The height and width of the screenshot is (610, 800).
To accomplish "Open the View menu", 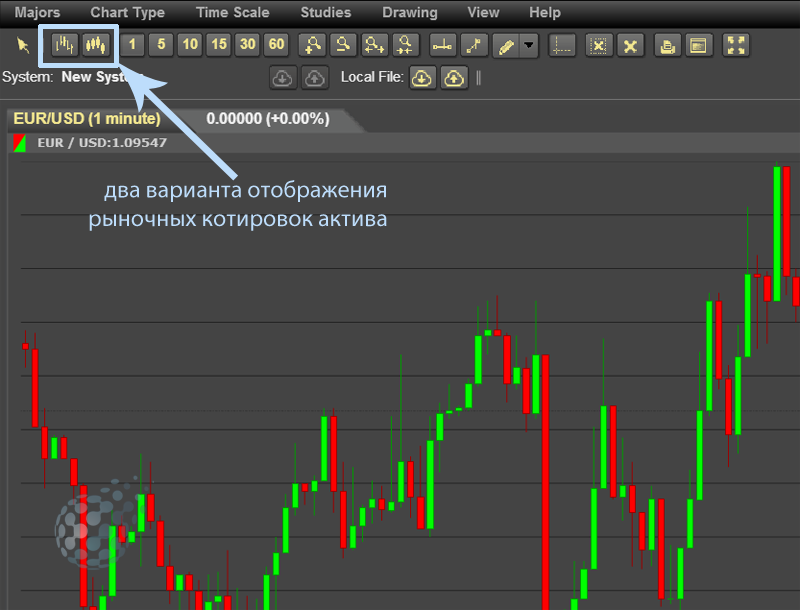I will [x=483, y=12].
